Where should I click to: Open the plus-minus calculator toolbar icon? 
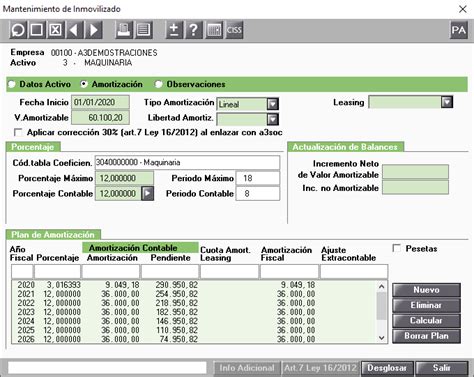pos(174,30)
